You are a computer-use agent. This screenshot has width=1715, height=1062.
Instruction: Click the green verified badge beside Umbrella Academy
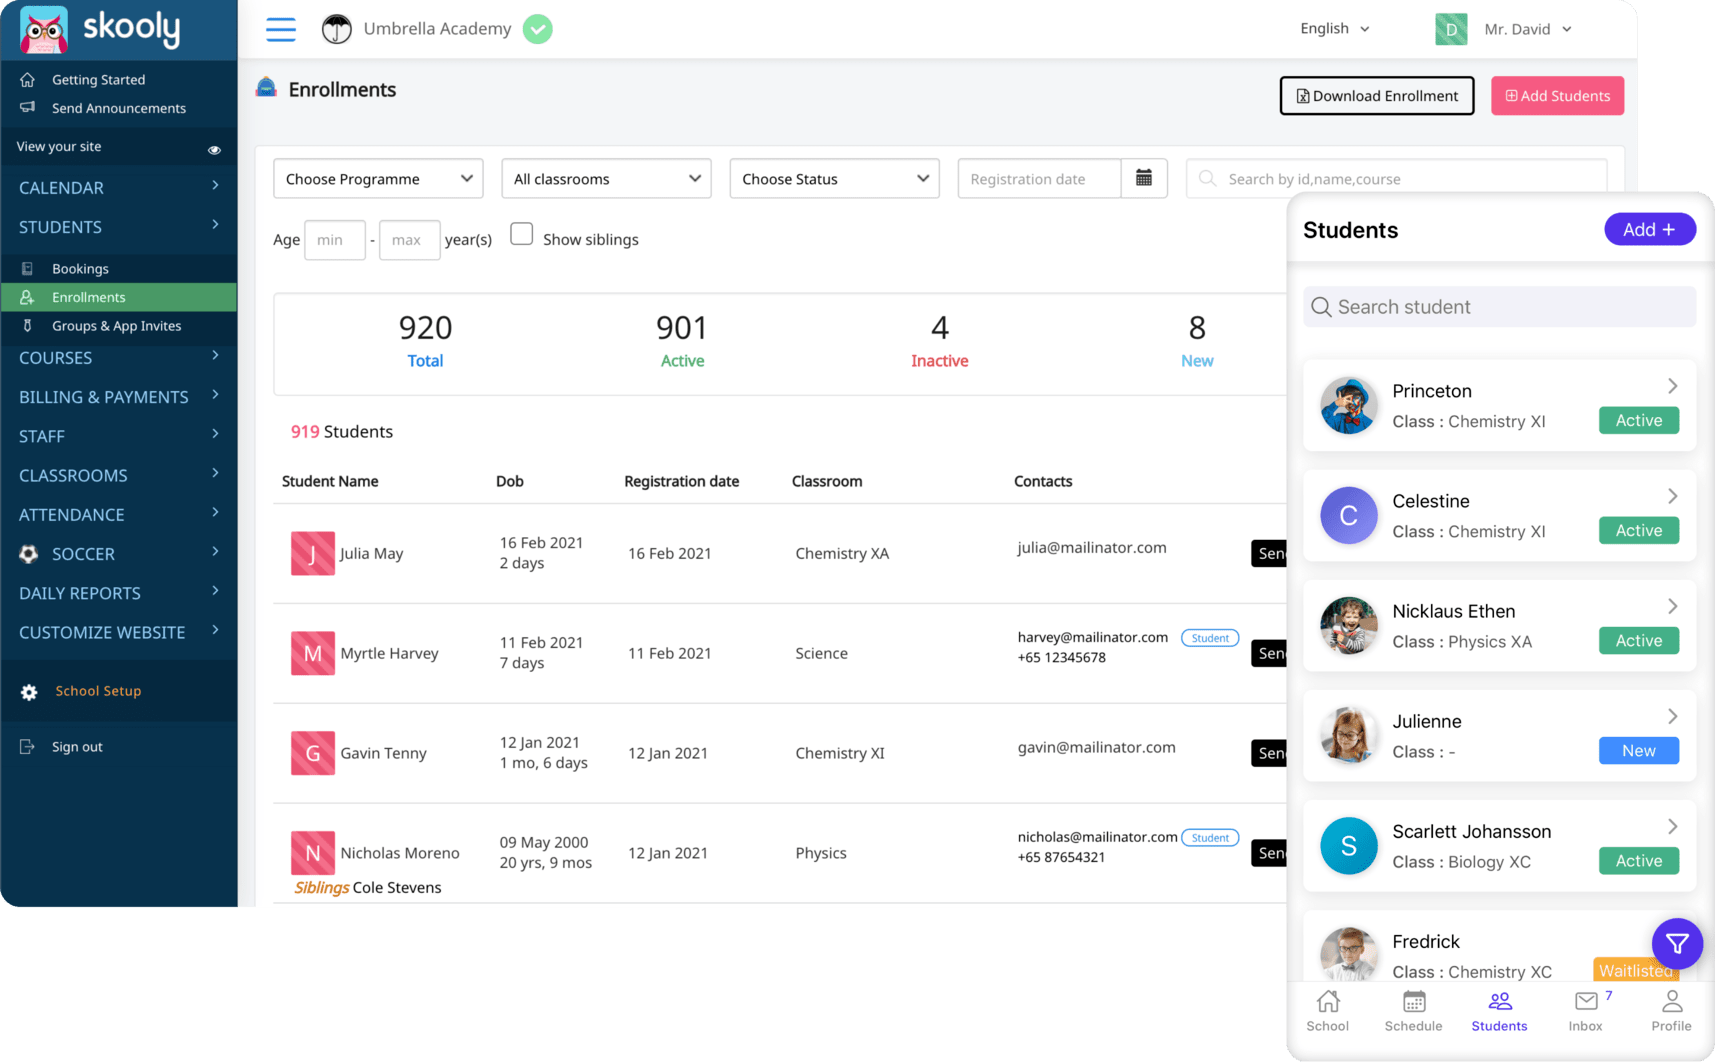[537, 29]
